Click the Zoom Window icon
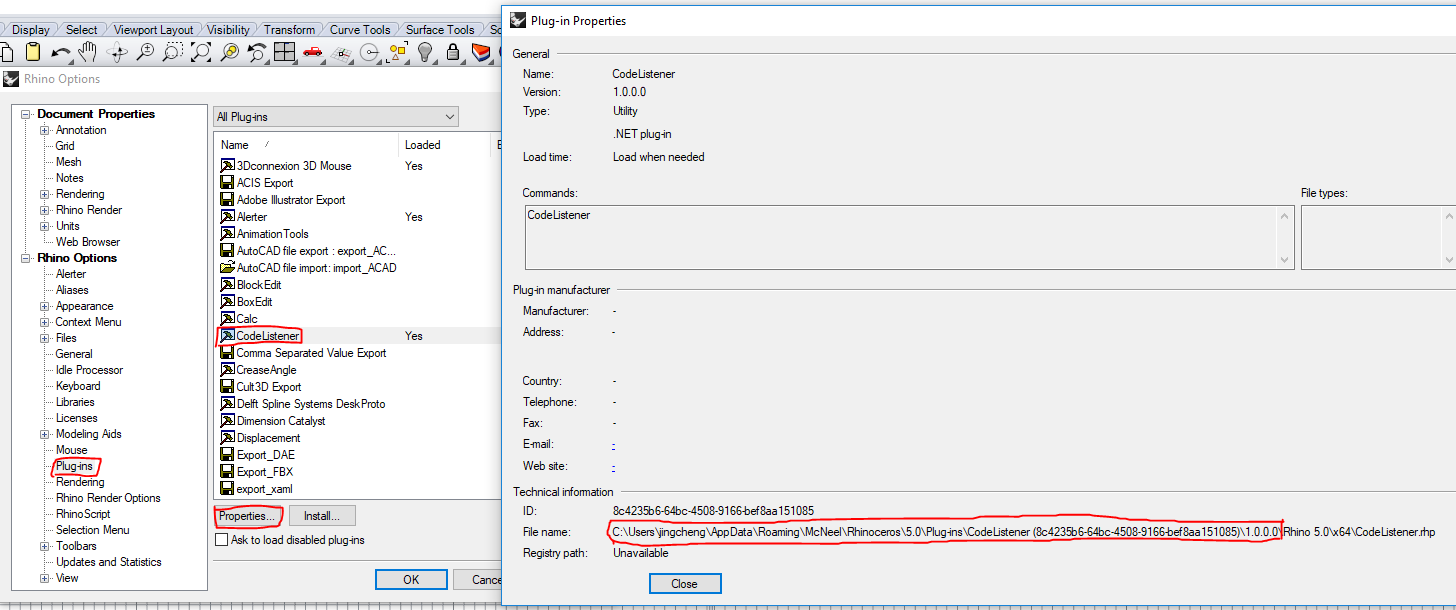Viewport: 1456px width, 610px height. point(174,53)
